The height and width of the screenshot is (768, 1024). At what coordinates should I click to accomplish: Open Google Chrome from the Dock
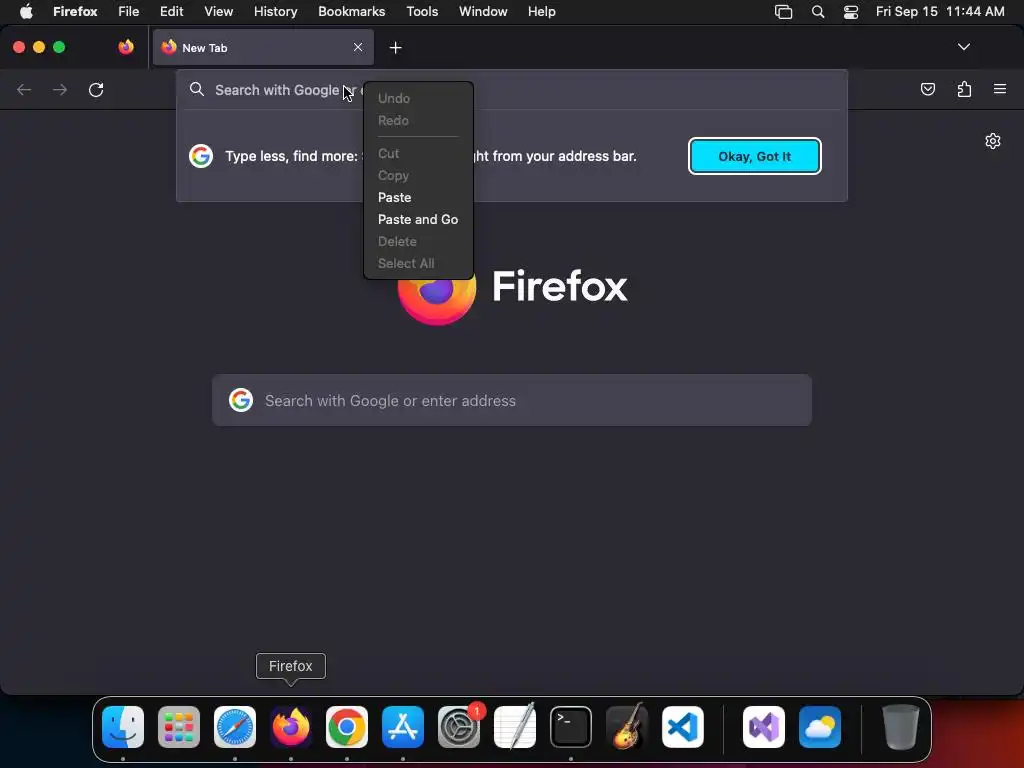coord(347,727)
